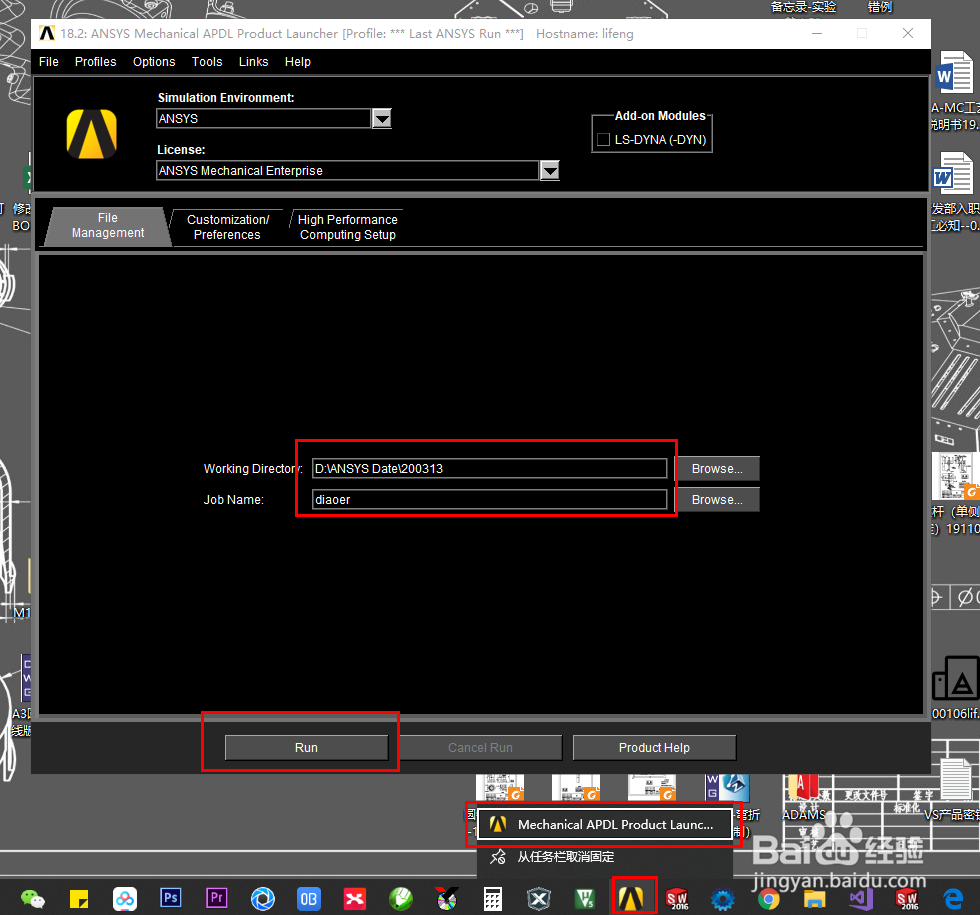The height and width of the screenshot is (915, 980).
Task: Open the green V5 taskbar icon
Action: pyautogui.click(x=585, y=899)
